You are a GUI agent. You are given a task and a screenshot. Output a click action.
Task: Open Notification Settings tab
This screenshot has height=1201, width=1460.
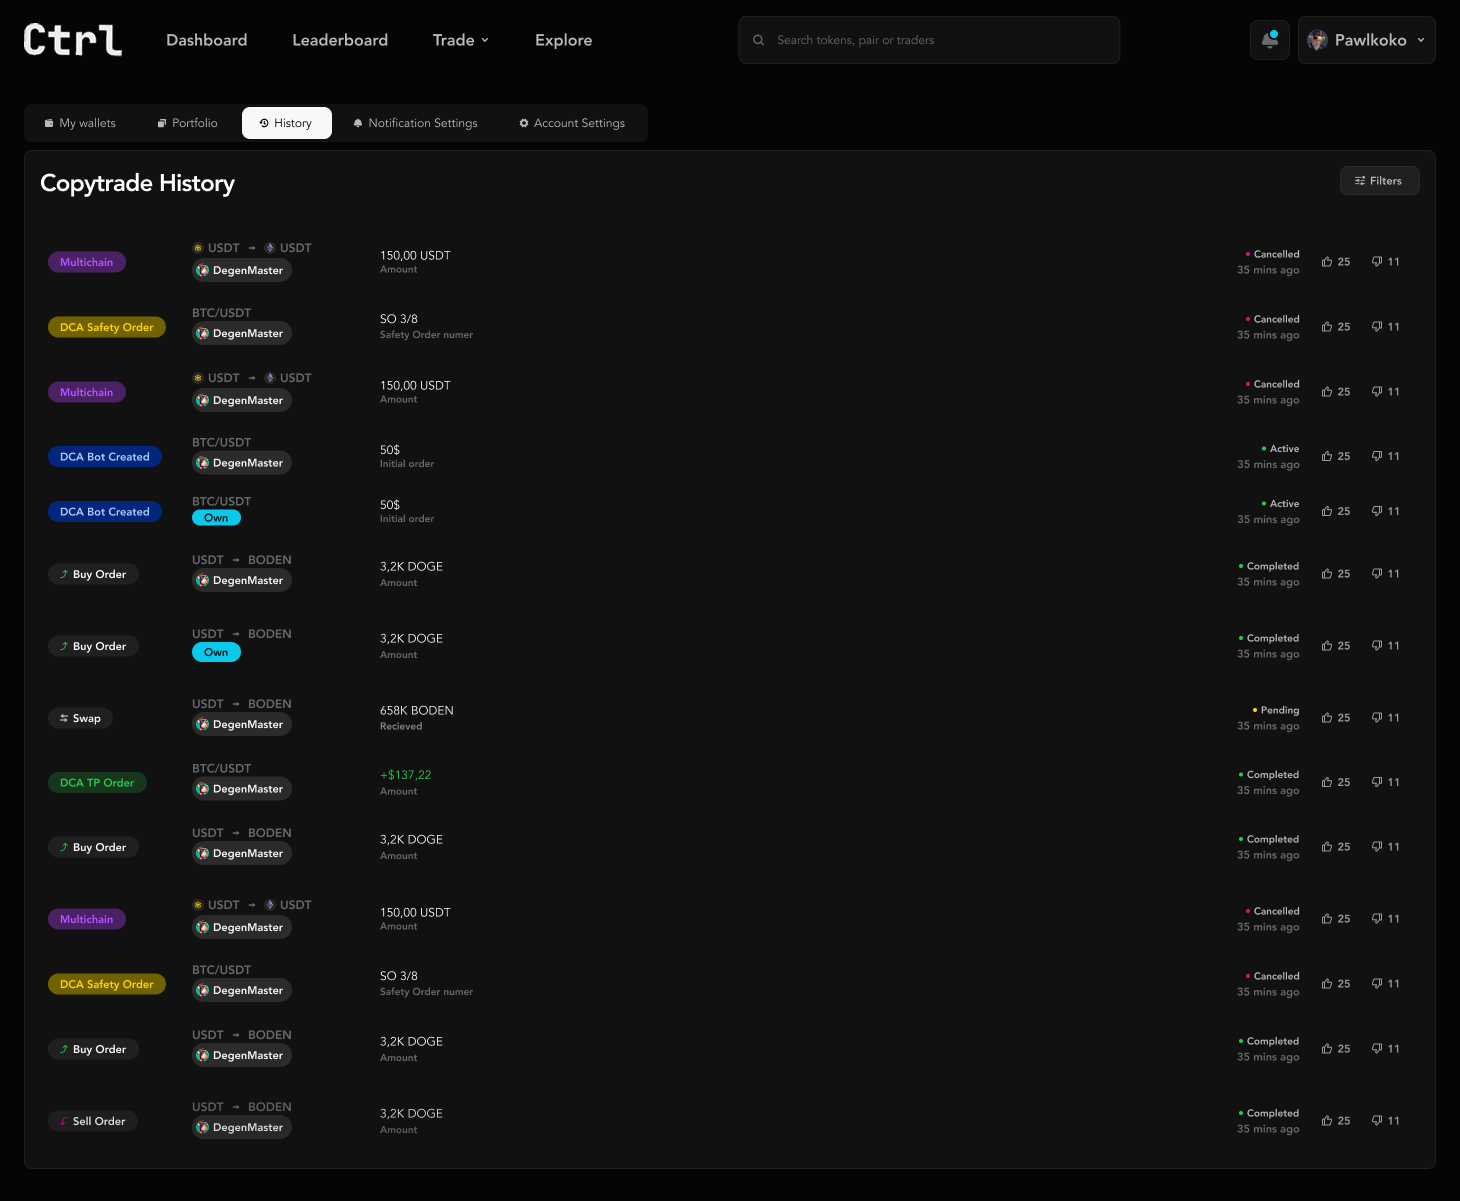coord(415,123)
